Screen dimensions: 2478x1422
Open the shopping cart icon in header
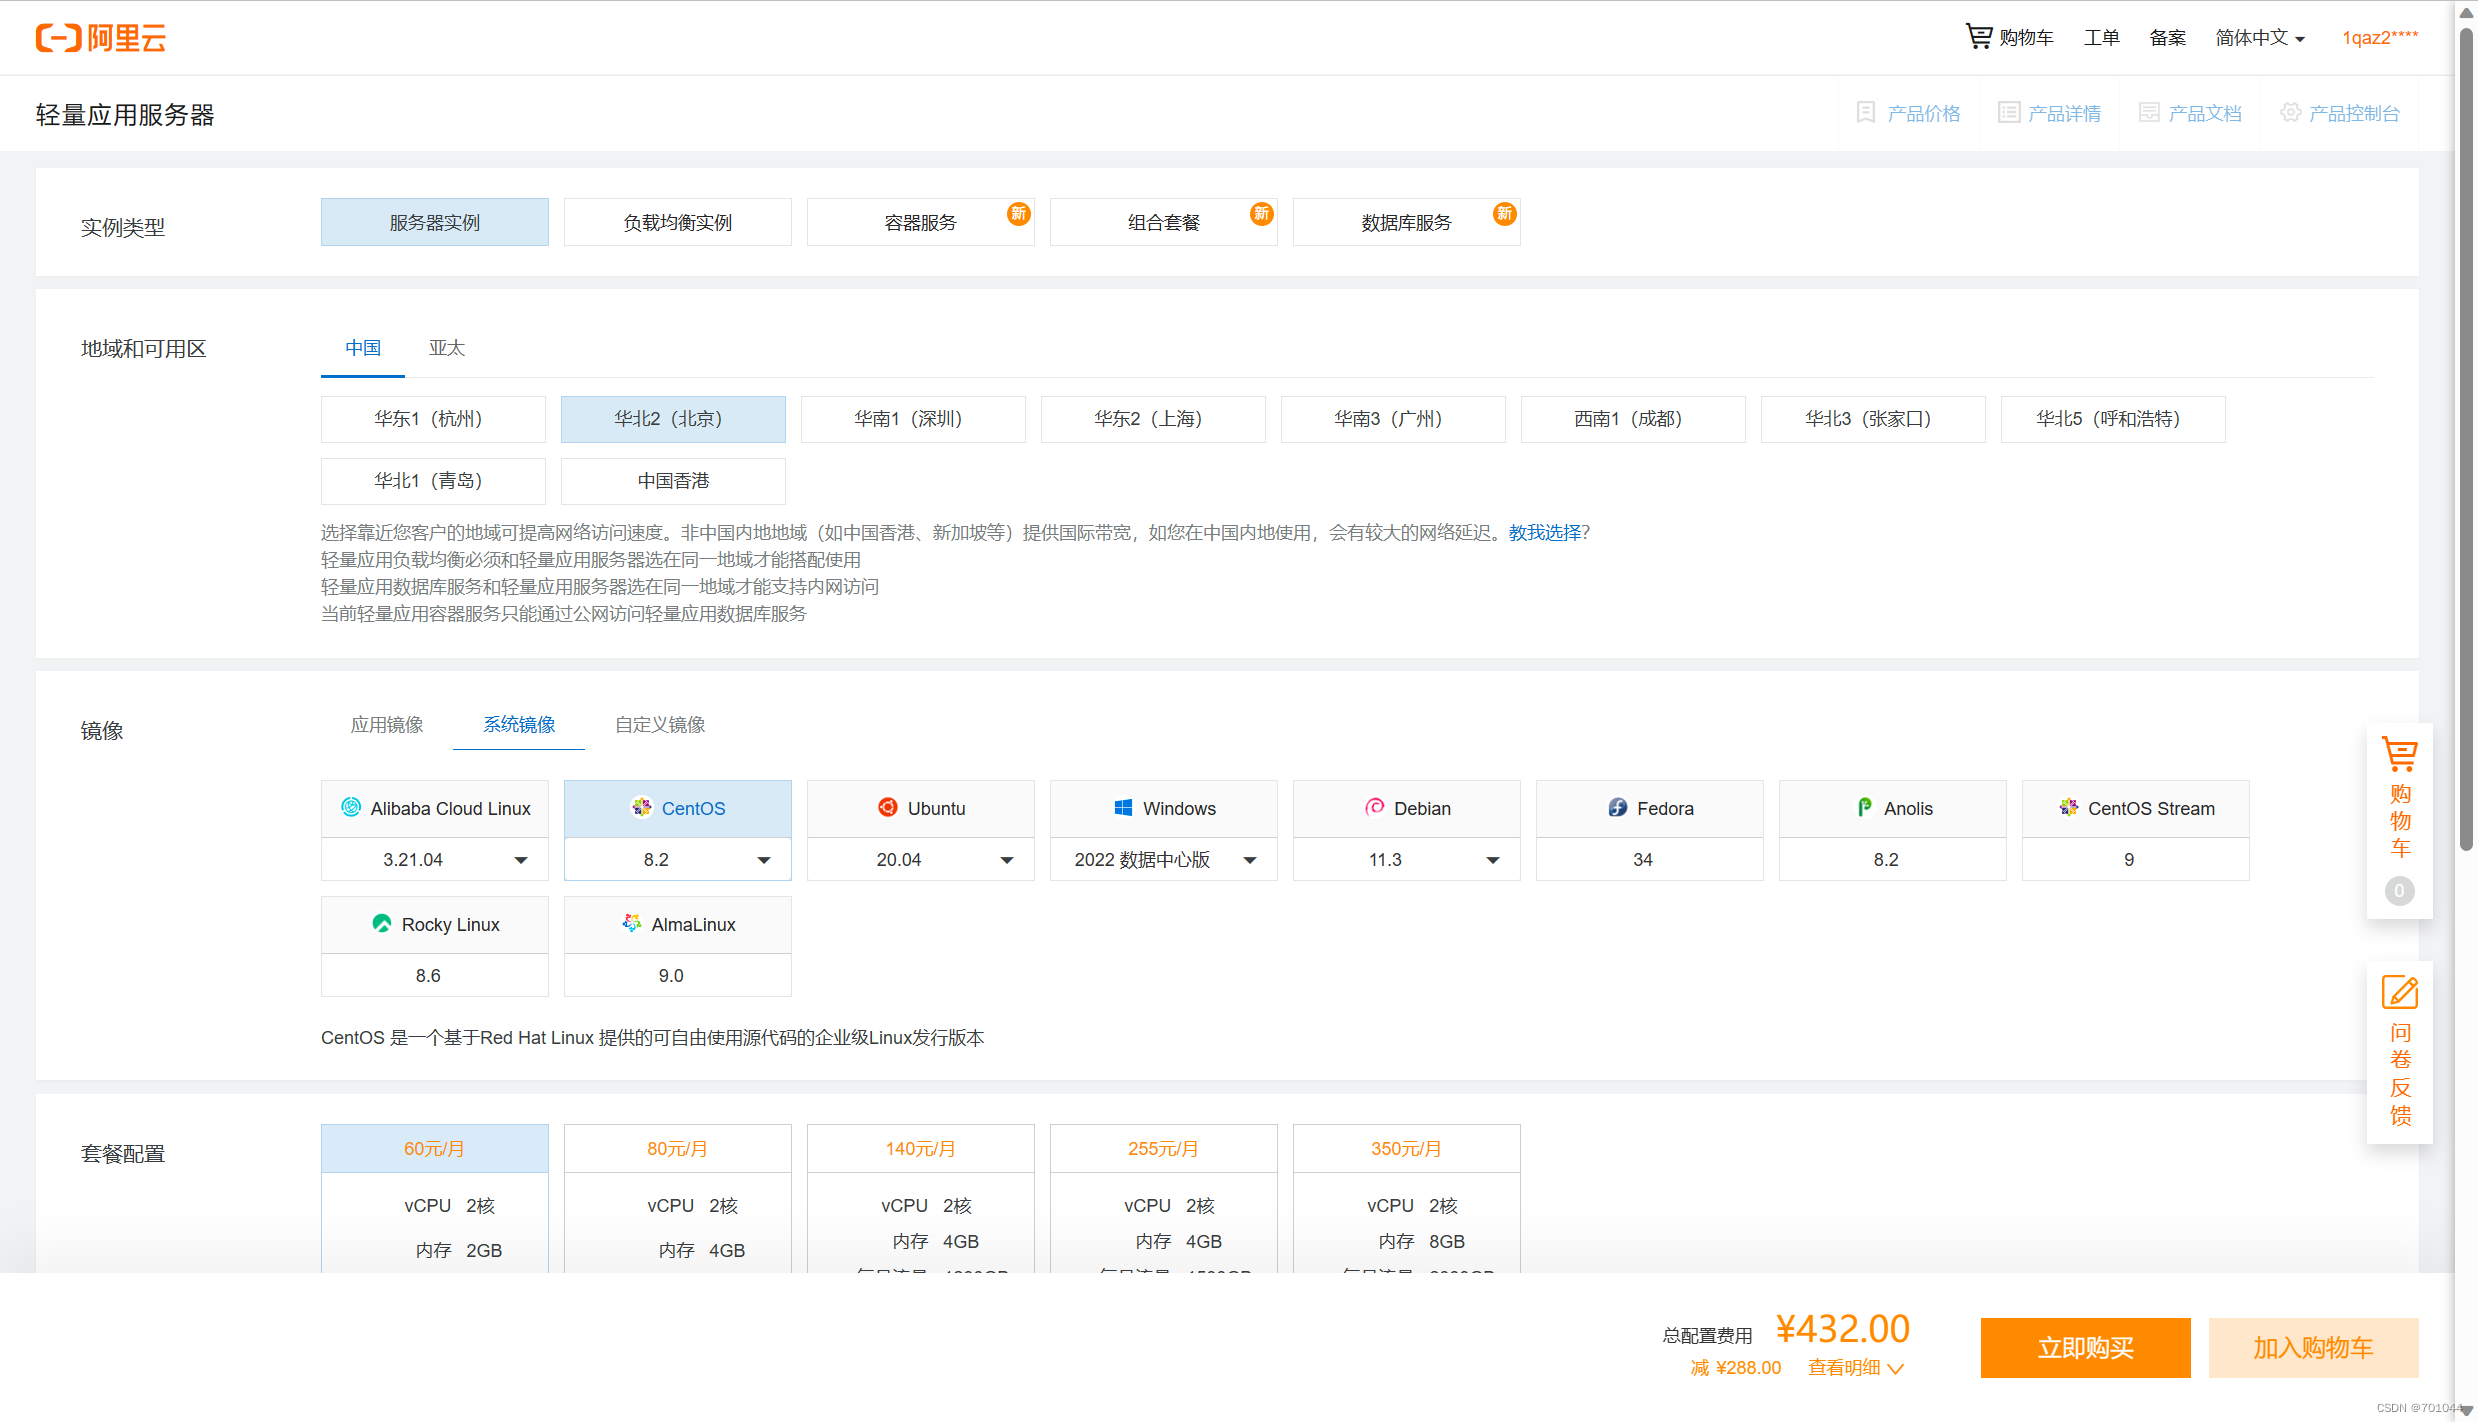(1978, 37)
